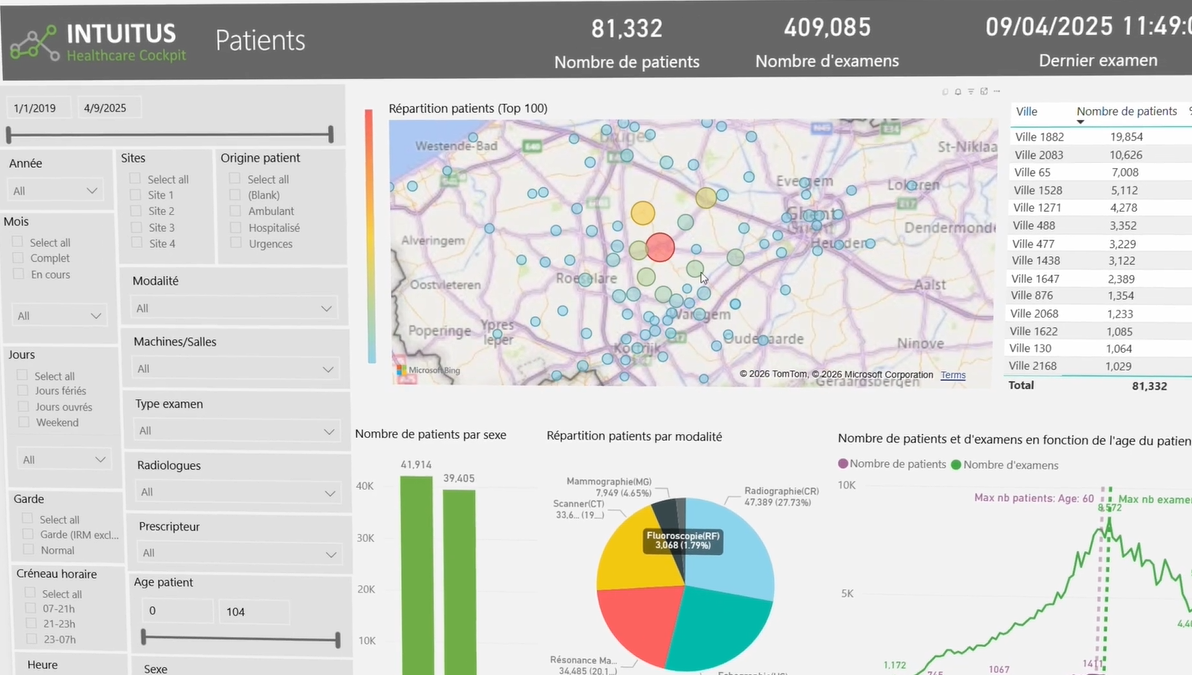
Task: Click the copy icon above the map
Action: (x=945, y=91)
